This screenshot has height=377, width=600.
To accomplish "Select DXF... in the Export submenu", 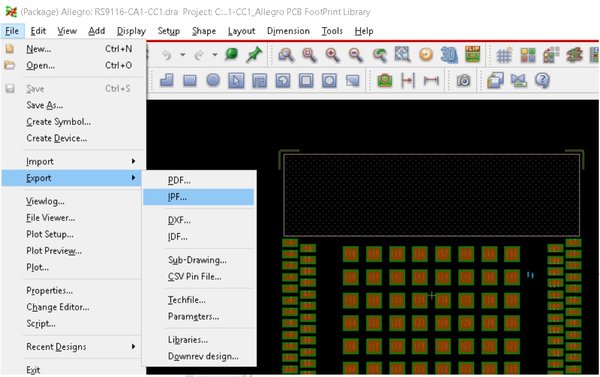I will pyautogui.click(x=198, y=220).
